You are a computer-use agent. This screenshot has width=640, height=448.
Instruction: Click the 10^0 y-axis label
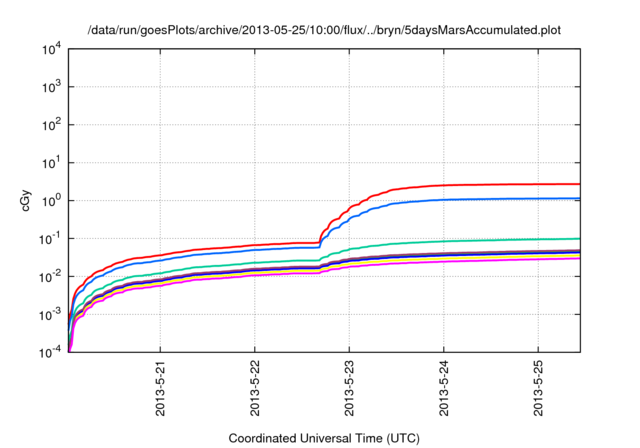[x=52, y=201]
